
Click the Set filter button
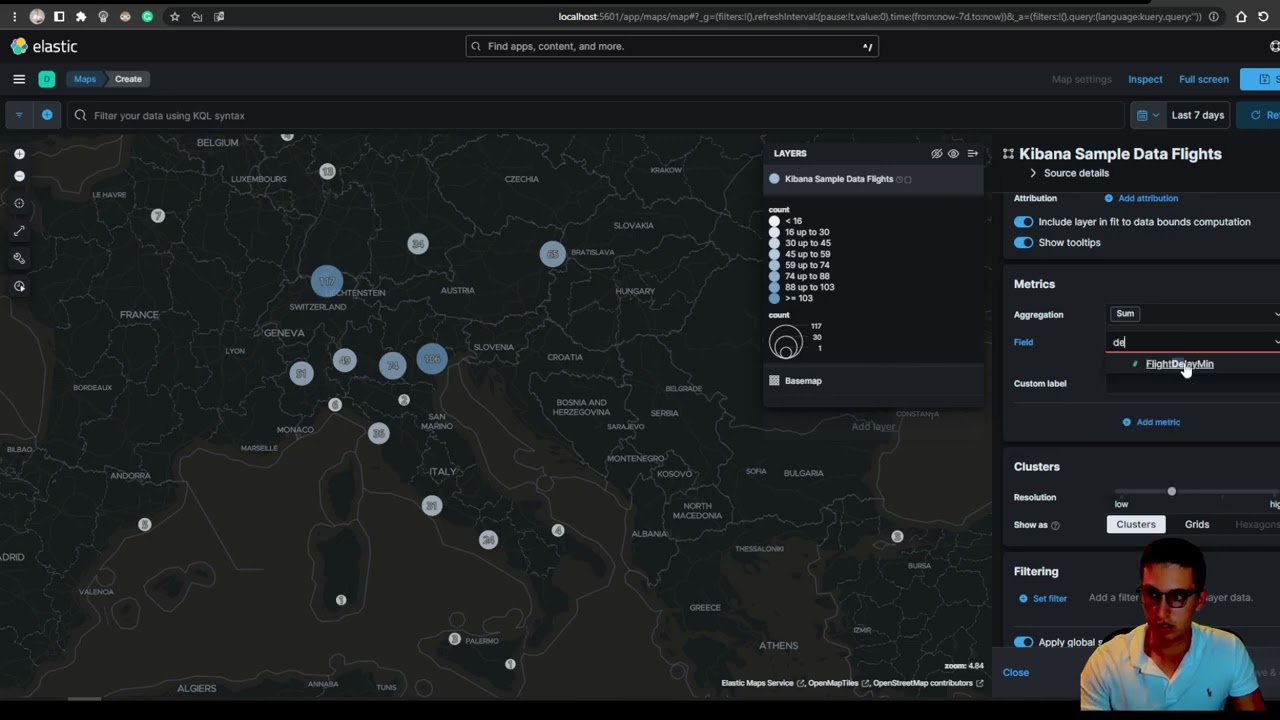[1043, 598]
